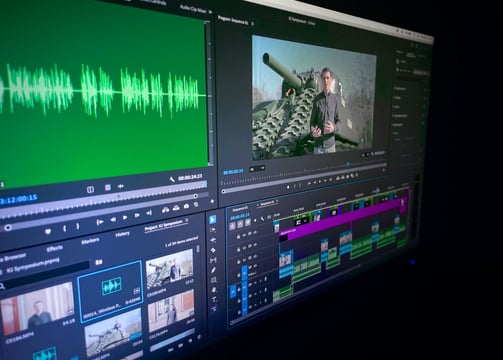This screenshot has width=503, height=360.
Task: Export frame with Source Monitor camera icon
Action: tap(186, 206)
